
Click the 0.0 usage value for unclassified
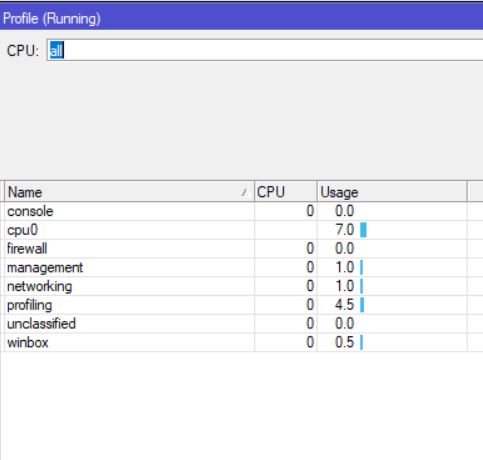[345, 323]
